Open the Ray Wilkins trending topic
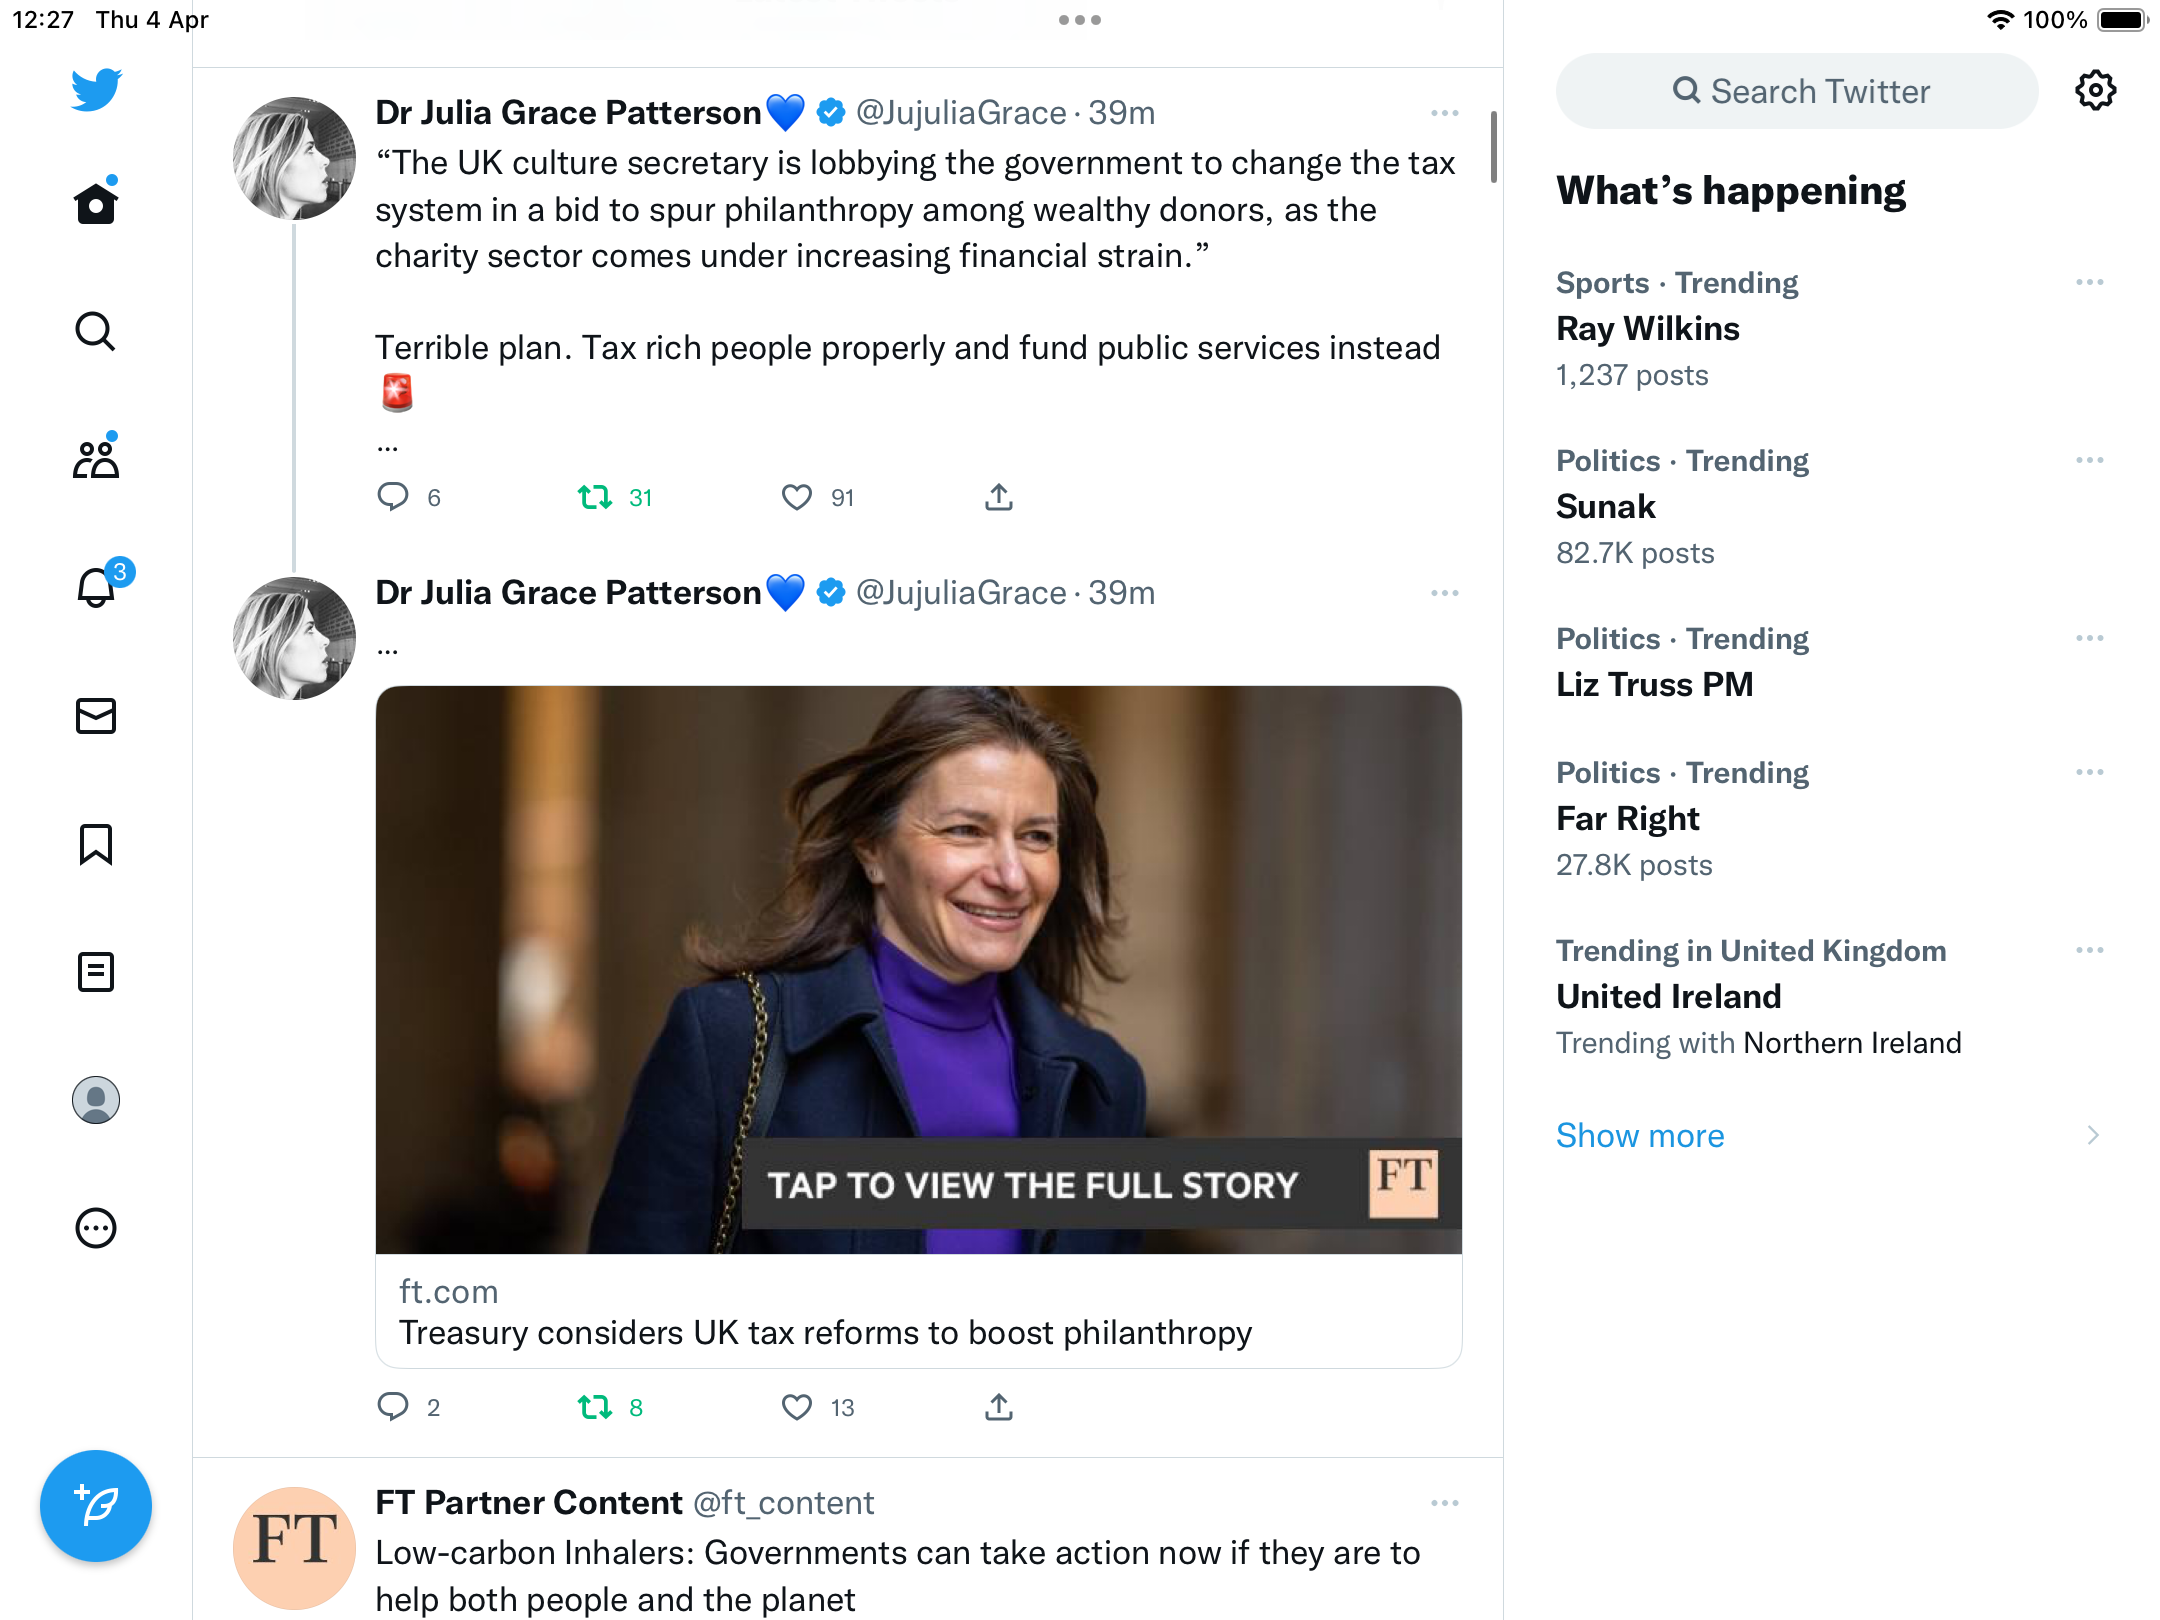Image resolution: width=2160 pixels, height=1620 pixels. click(1648, 328)
